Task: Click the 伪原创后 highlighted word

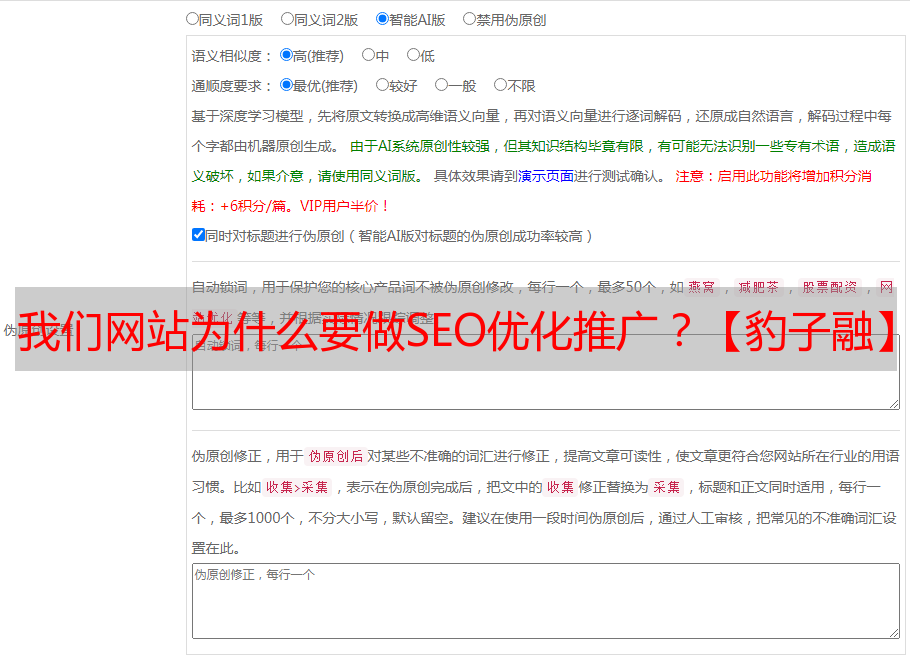Action: 336,456
